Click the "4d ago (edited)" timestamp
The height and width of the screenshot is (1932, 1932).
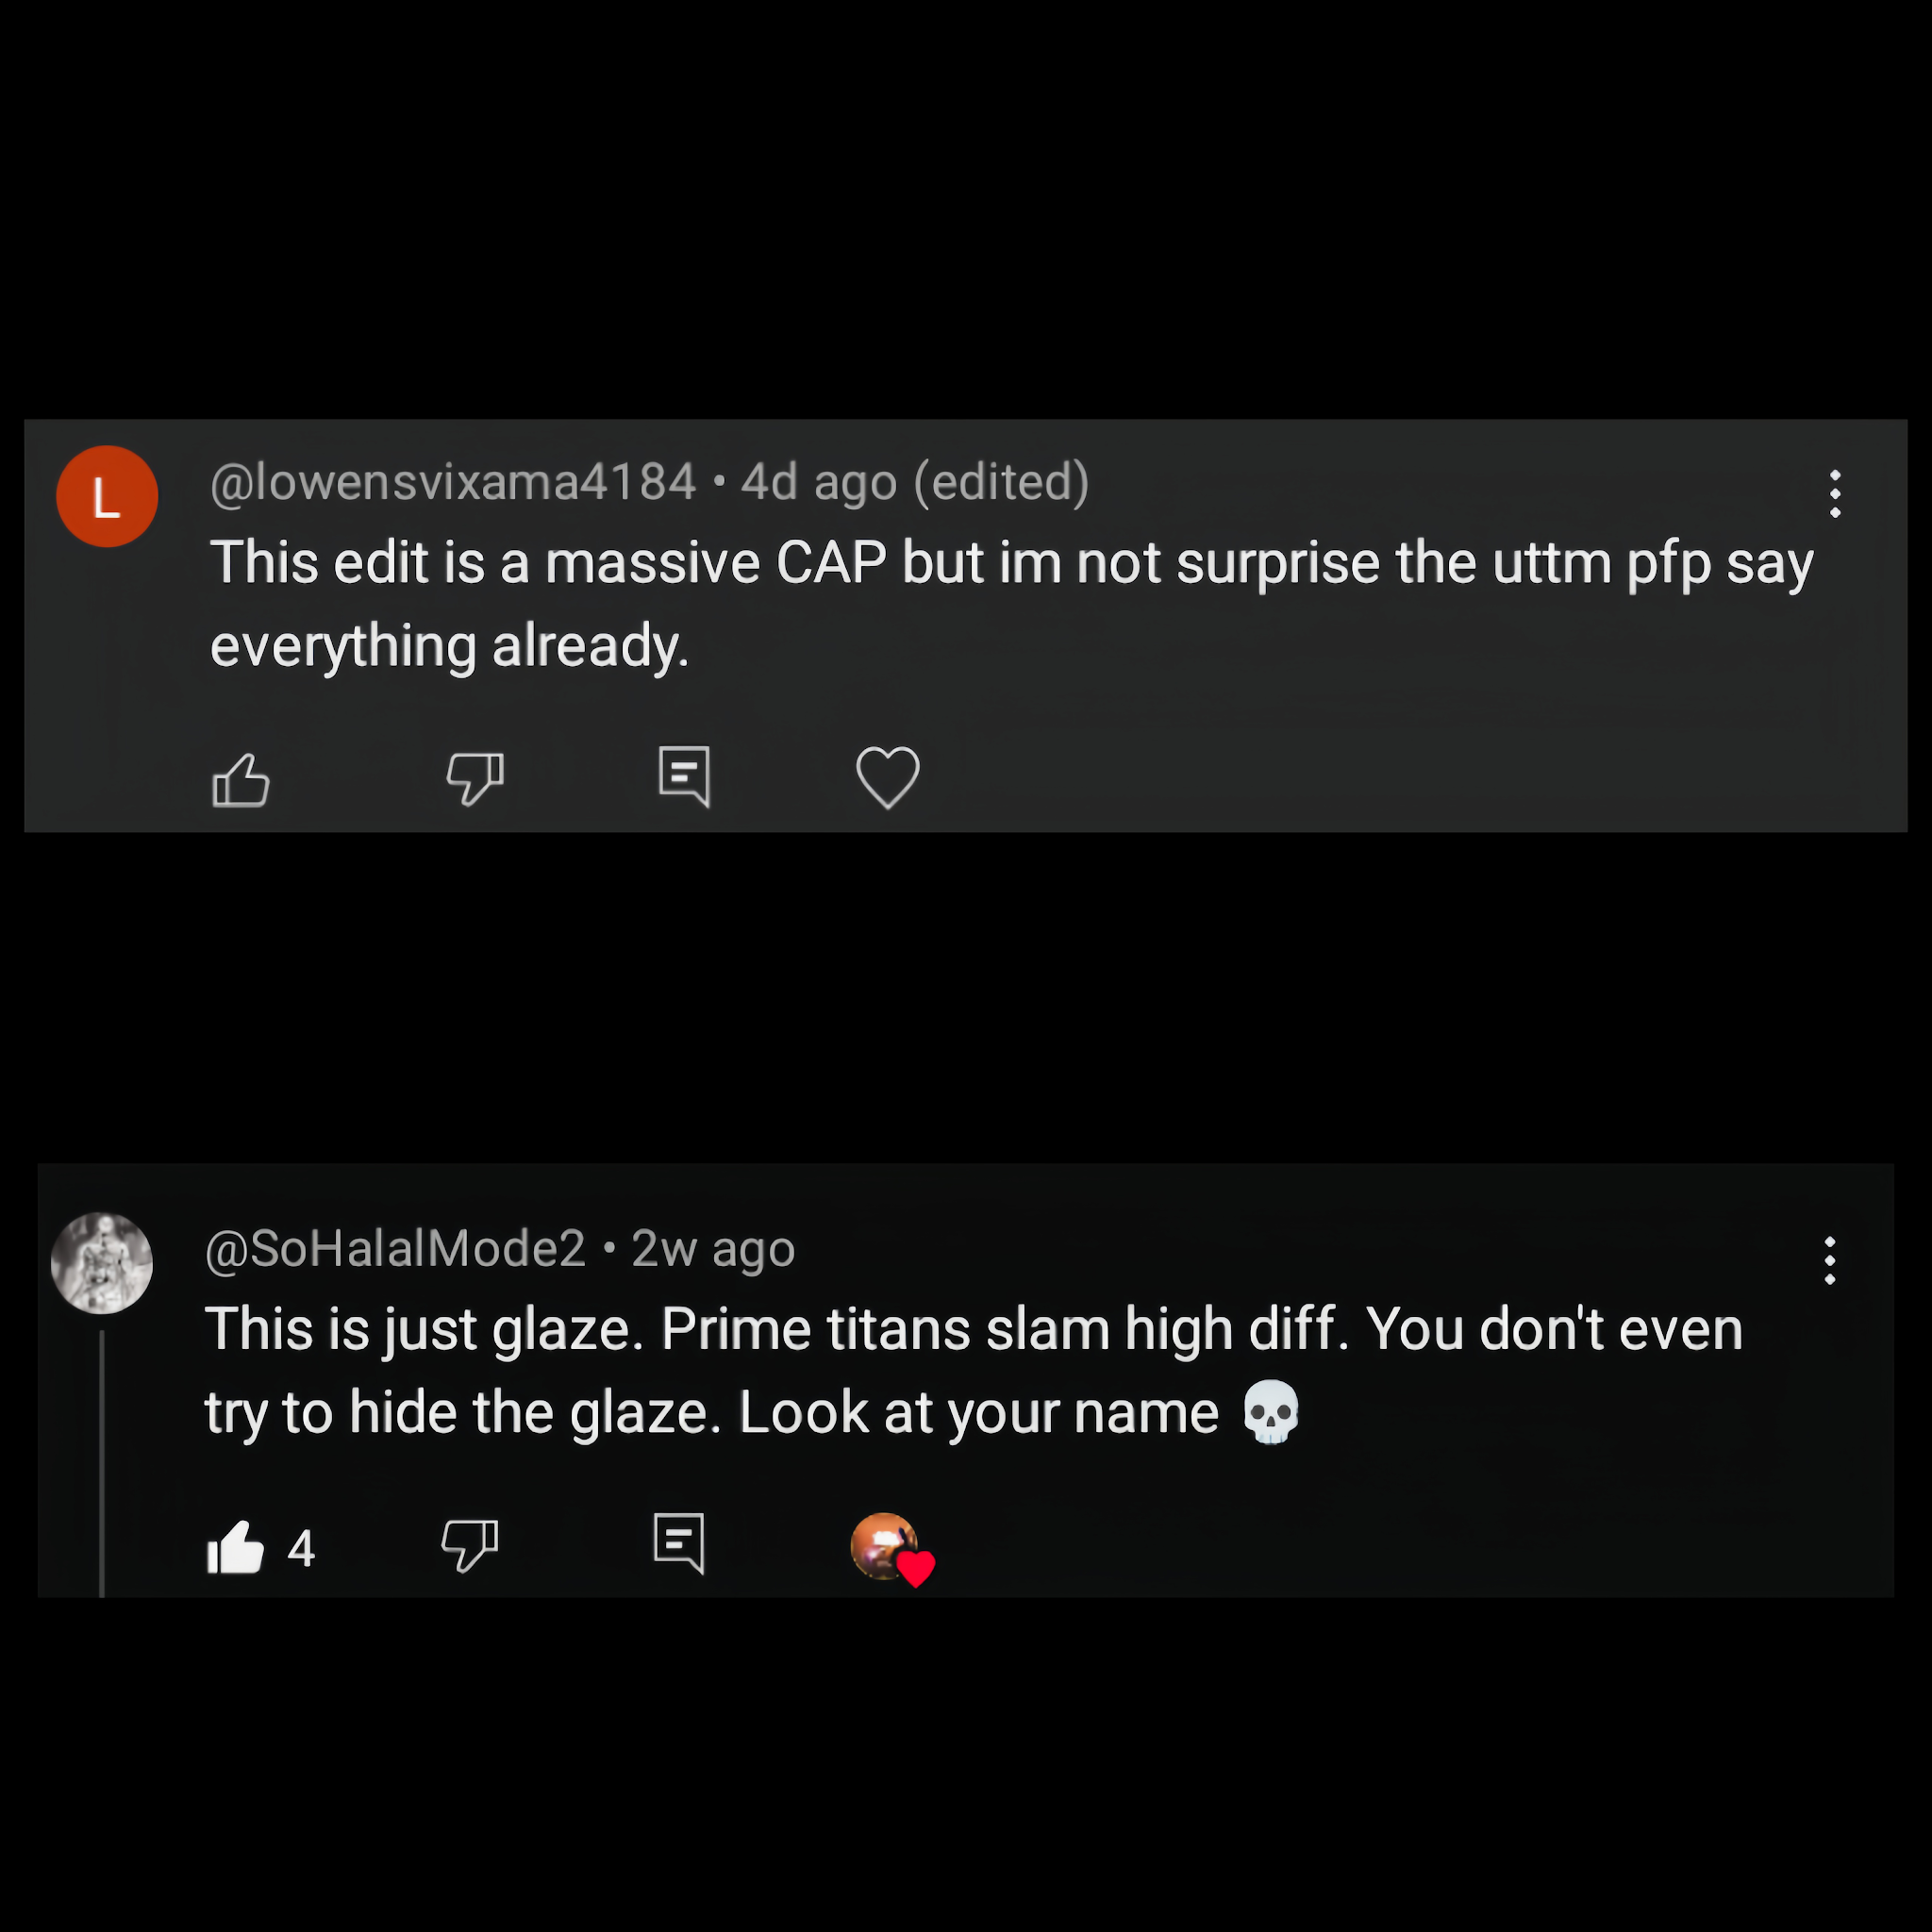click(914, 482)
